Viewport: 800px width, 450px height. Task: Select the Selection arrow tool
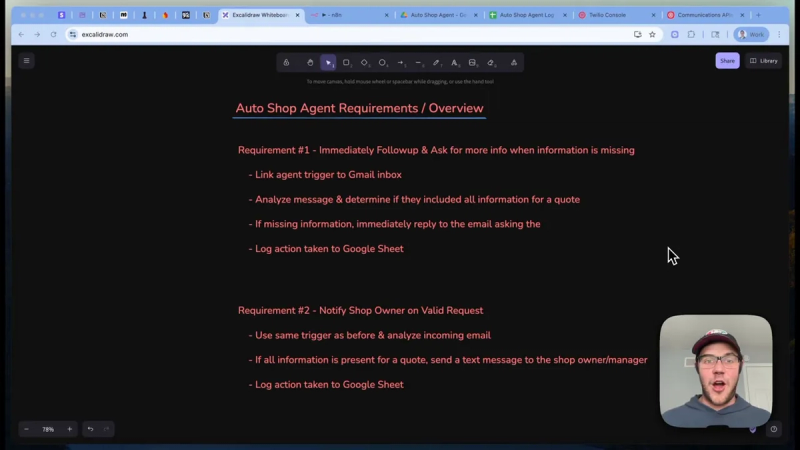point(328,63)
